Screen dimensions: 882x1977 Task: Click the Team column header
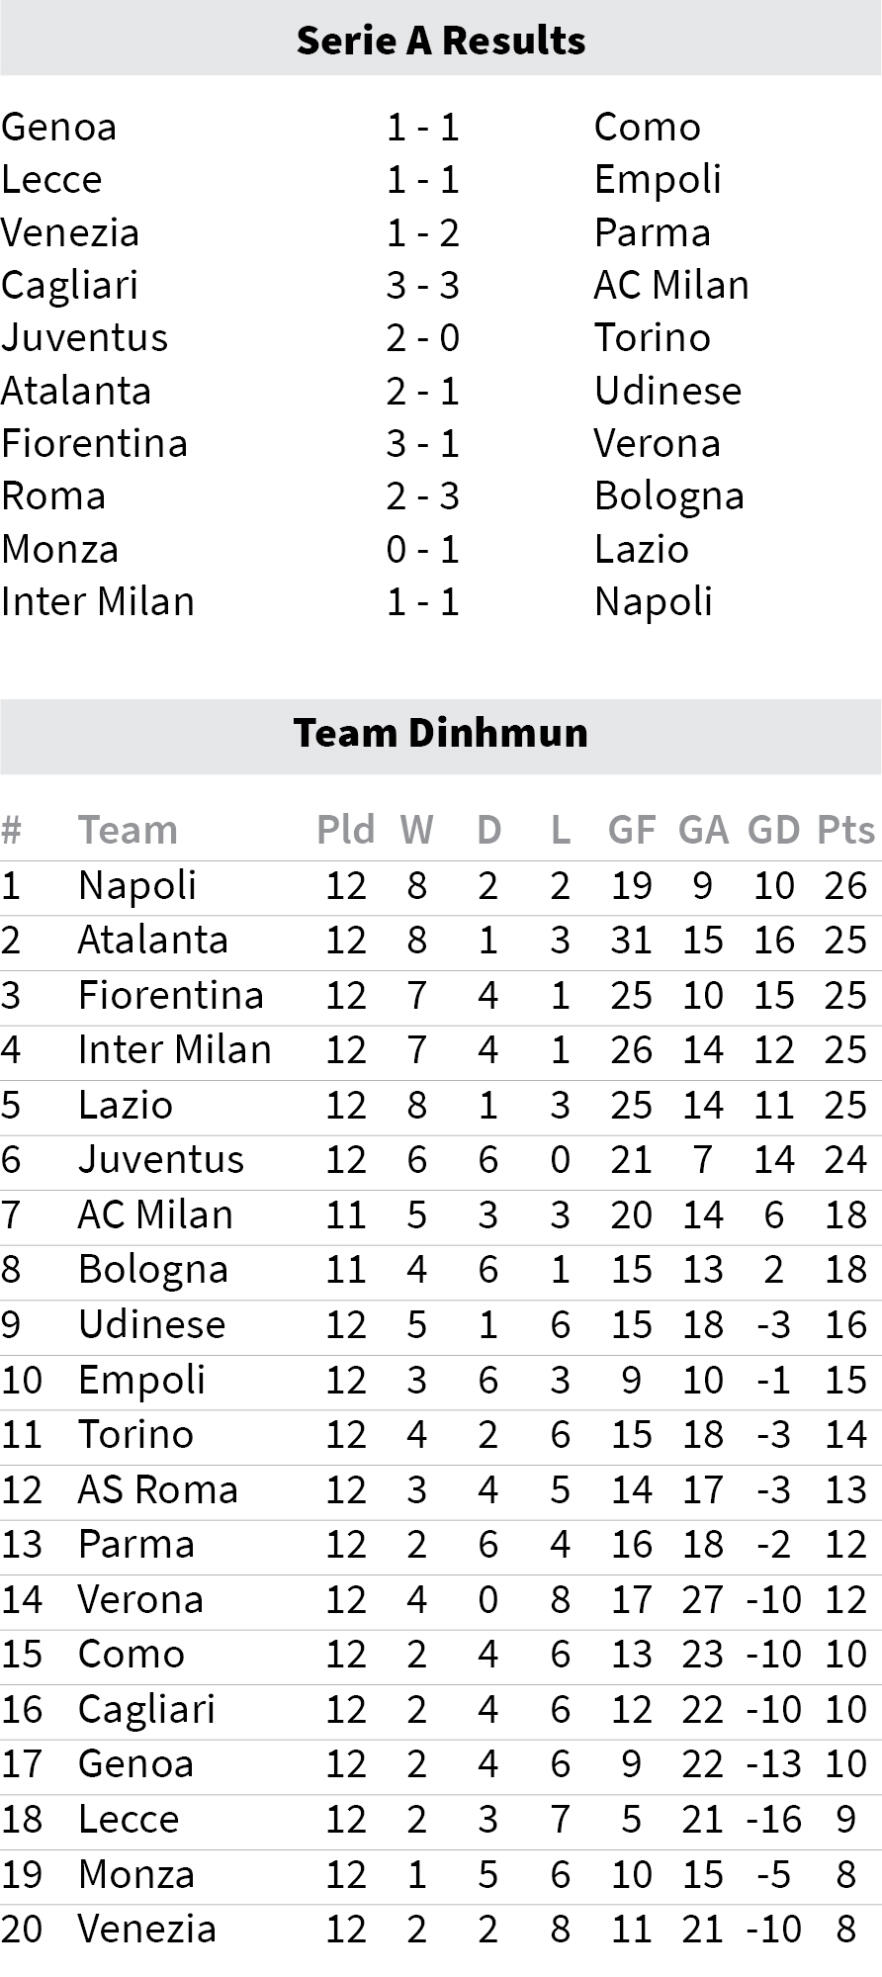[x=128, y=829]
